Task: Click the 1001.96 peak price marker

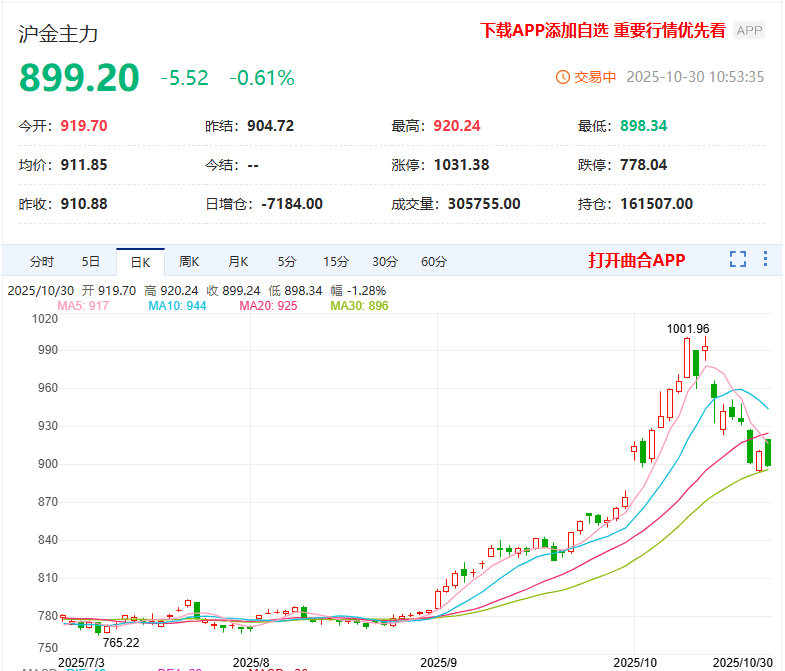Action: (x=688, y=328)
